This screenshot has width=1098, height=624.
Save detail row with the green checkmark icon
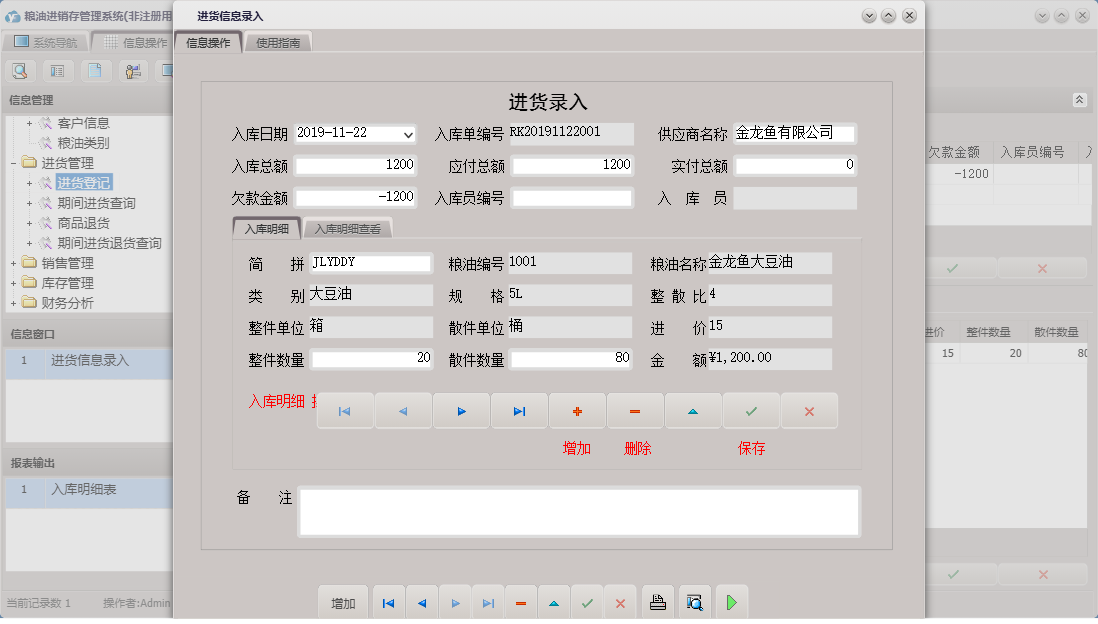(751, 410)
